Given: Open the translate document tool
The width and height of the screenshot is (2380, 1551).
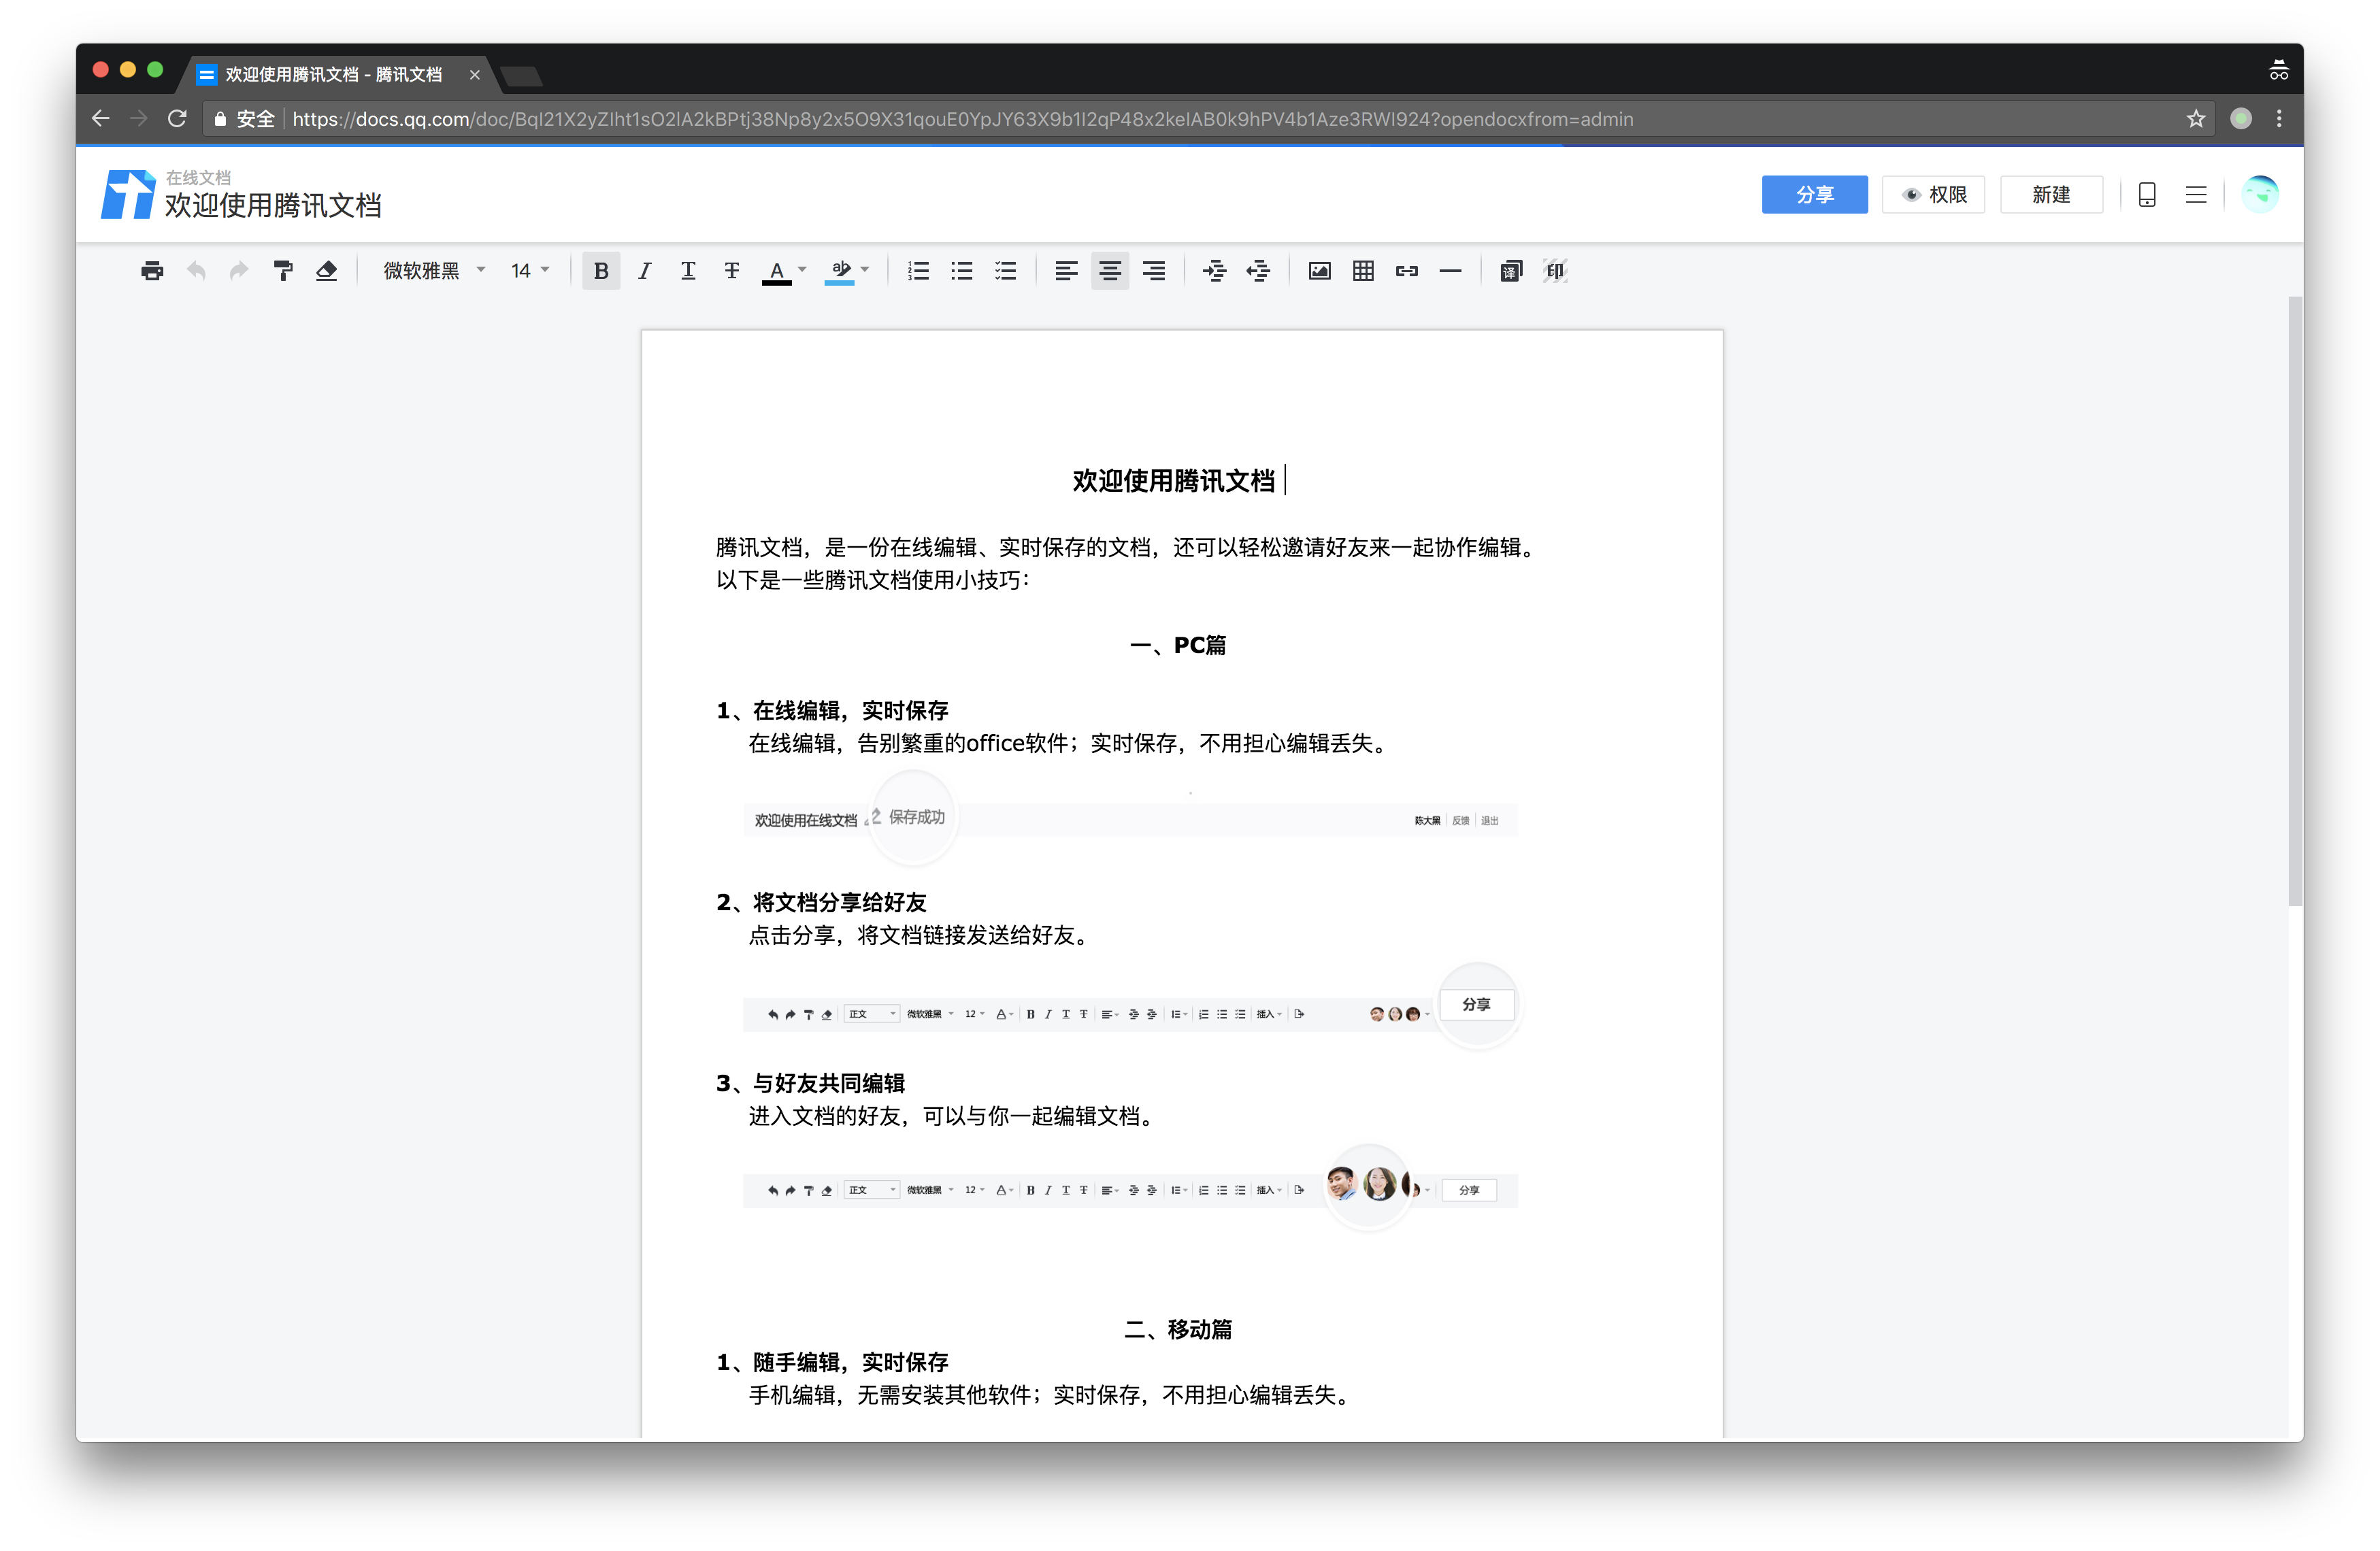Looking at the screenshot, I should pos(1511,271).
